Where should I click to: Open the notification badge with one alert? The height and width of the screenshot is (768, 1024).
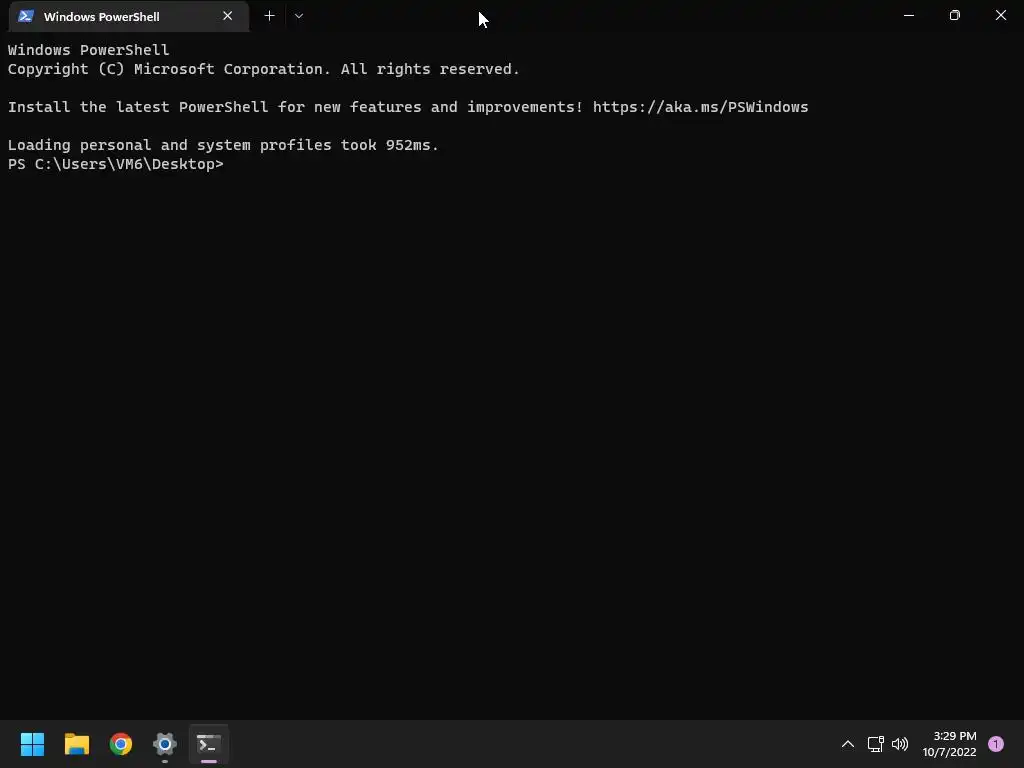click(996, 744)
